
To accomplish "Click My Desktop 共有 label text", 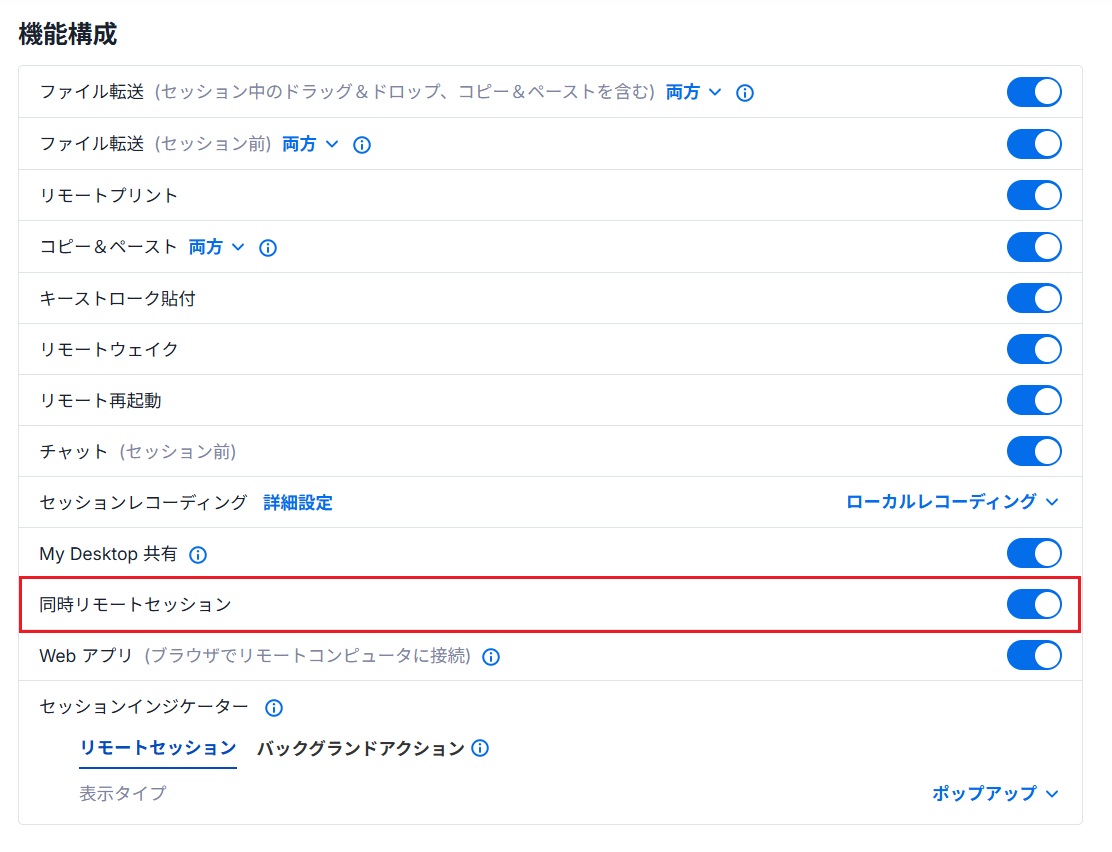I will (109, 554).
